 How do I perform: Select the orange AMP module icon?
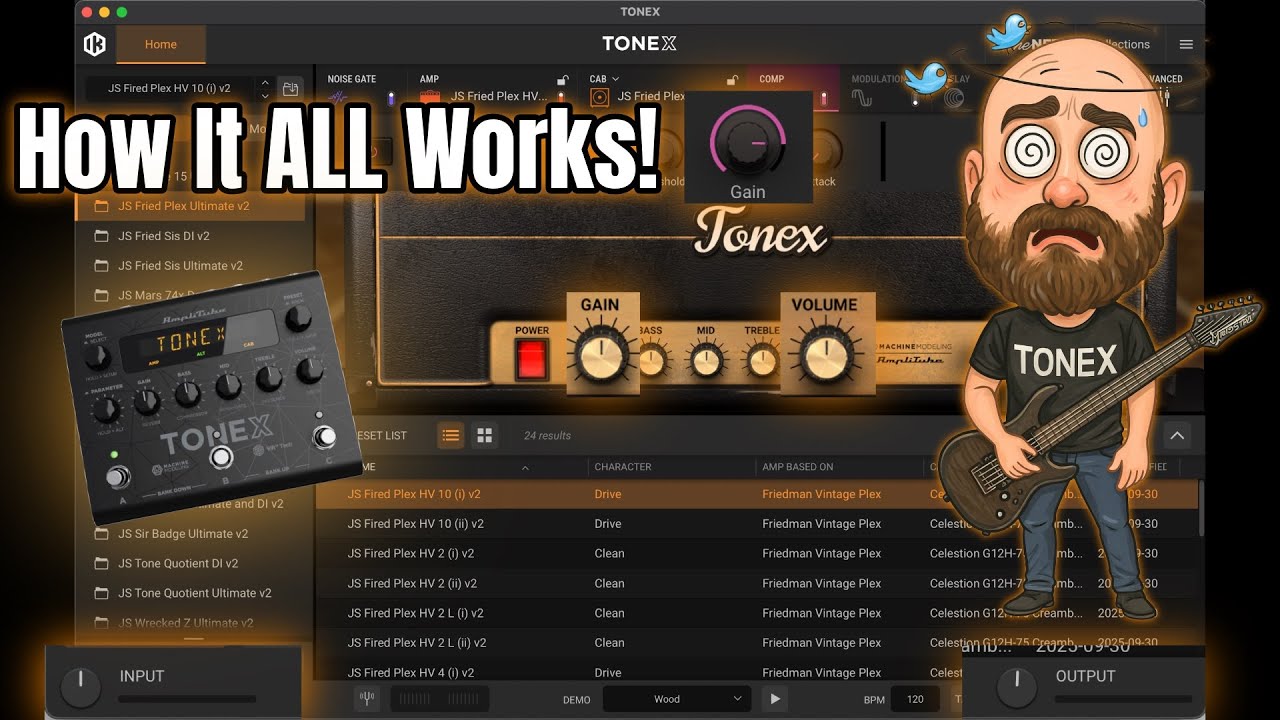[x=430, y=97]
